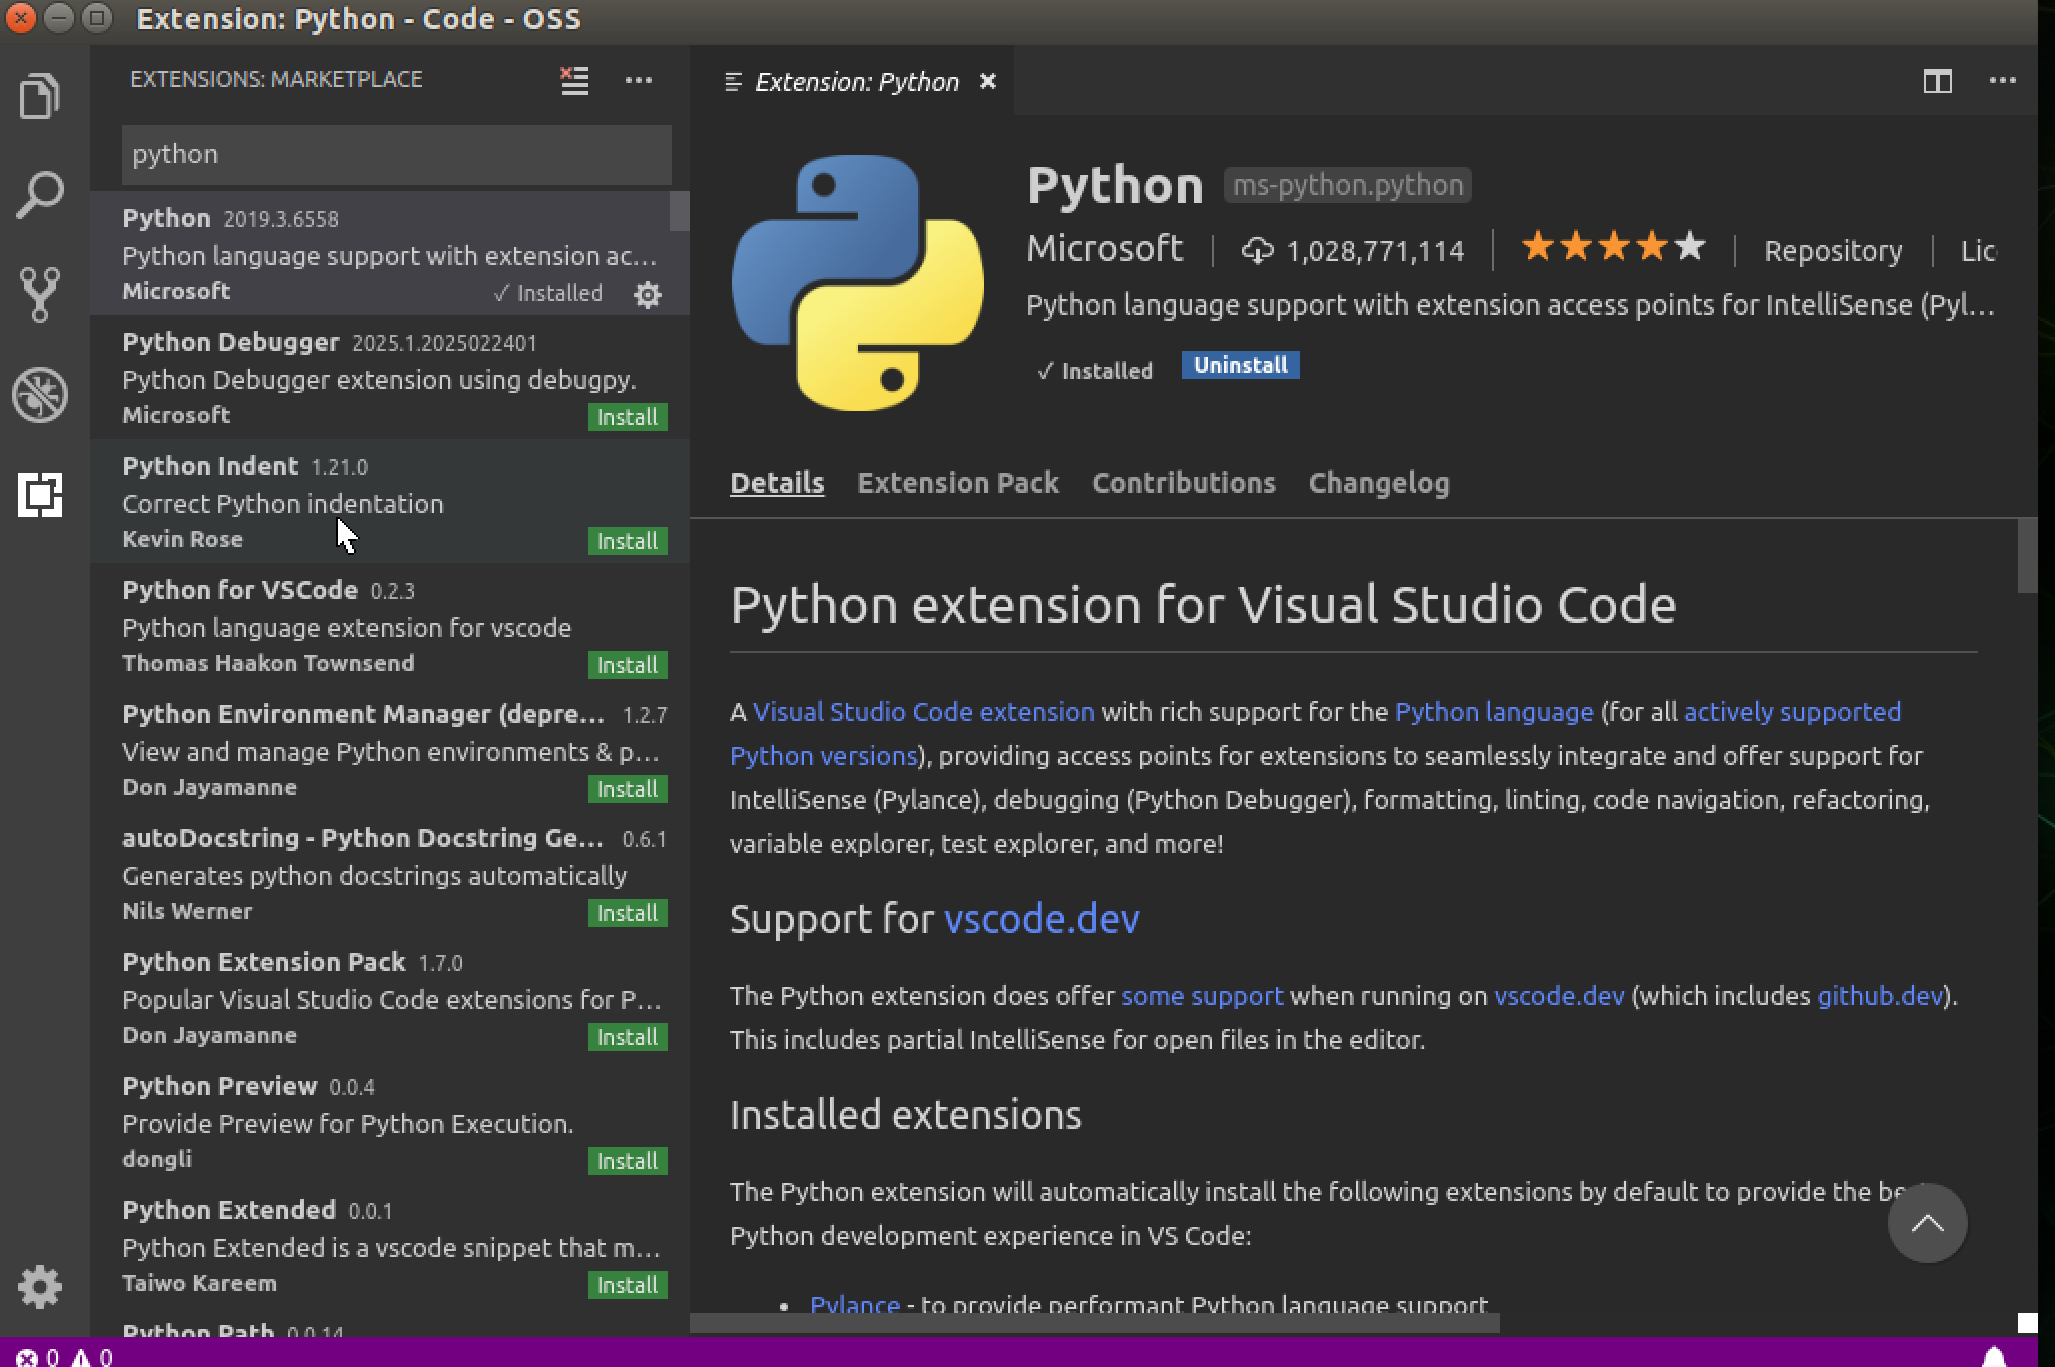Open the Manage gear in activity bar
2055x1367 pixels.
click(x=40, y=1288)
